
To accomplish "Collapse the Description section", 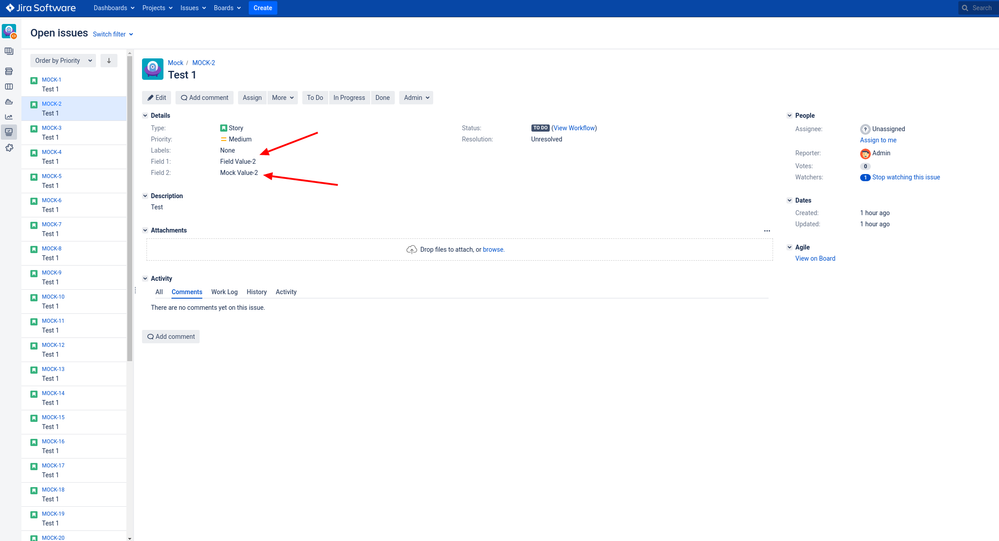I will tap(145, 196).
